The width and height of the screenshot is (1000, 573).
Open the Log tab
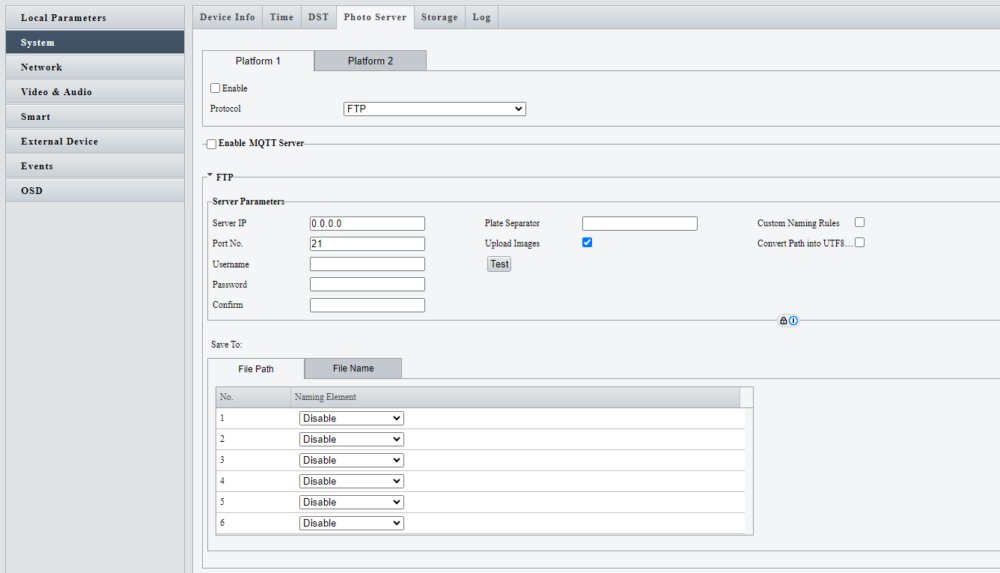(x=482, y=17)
